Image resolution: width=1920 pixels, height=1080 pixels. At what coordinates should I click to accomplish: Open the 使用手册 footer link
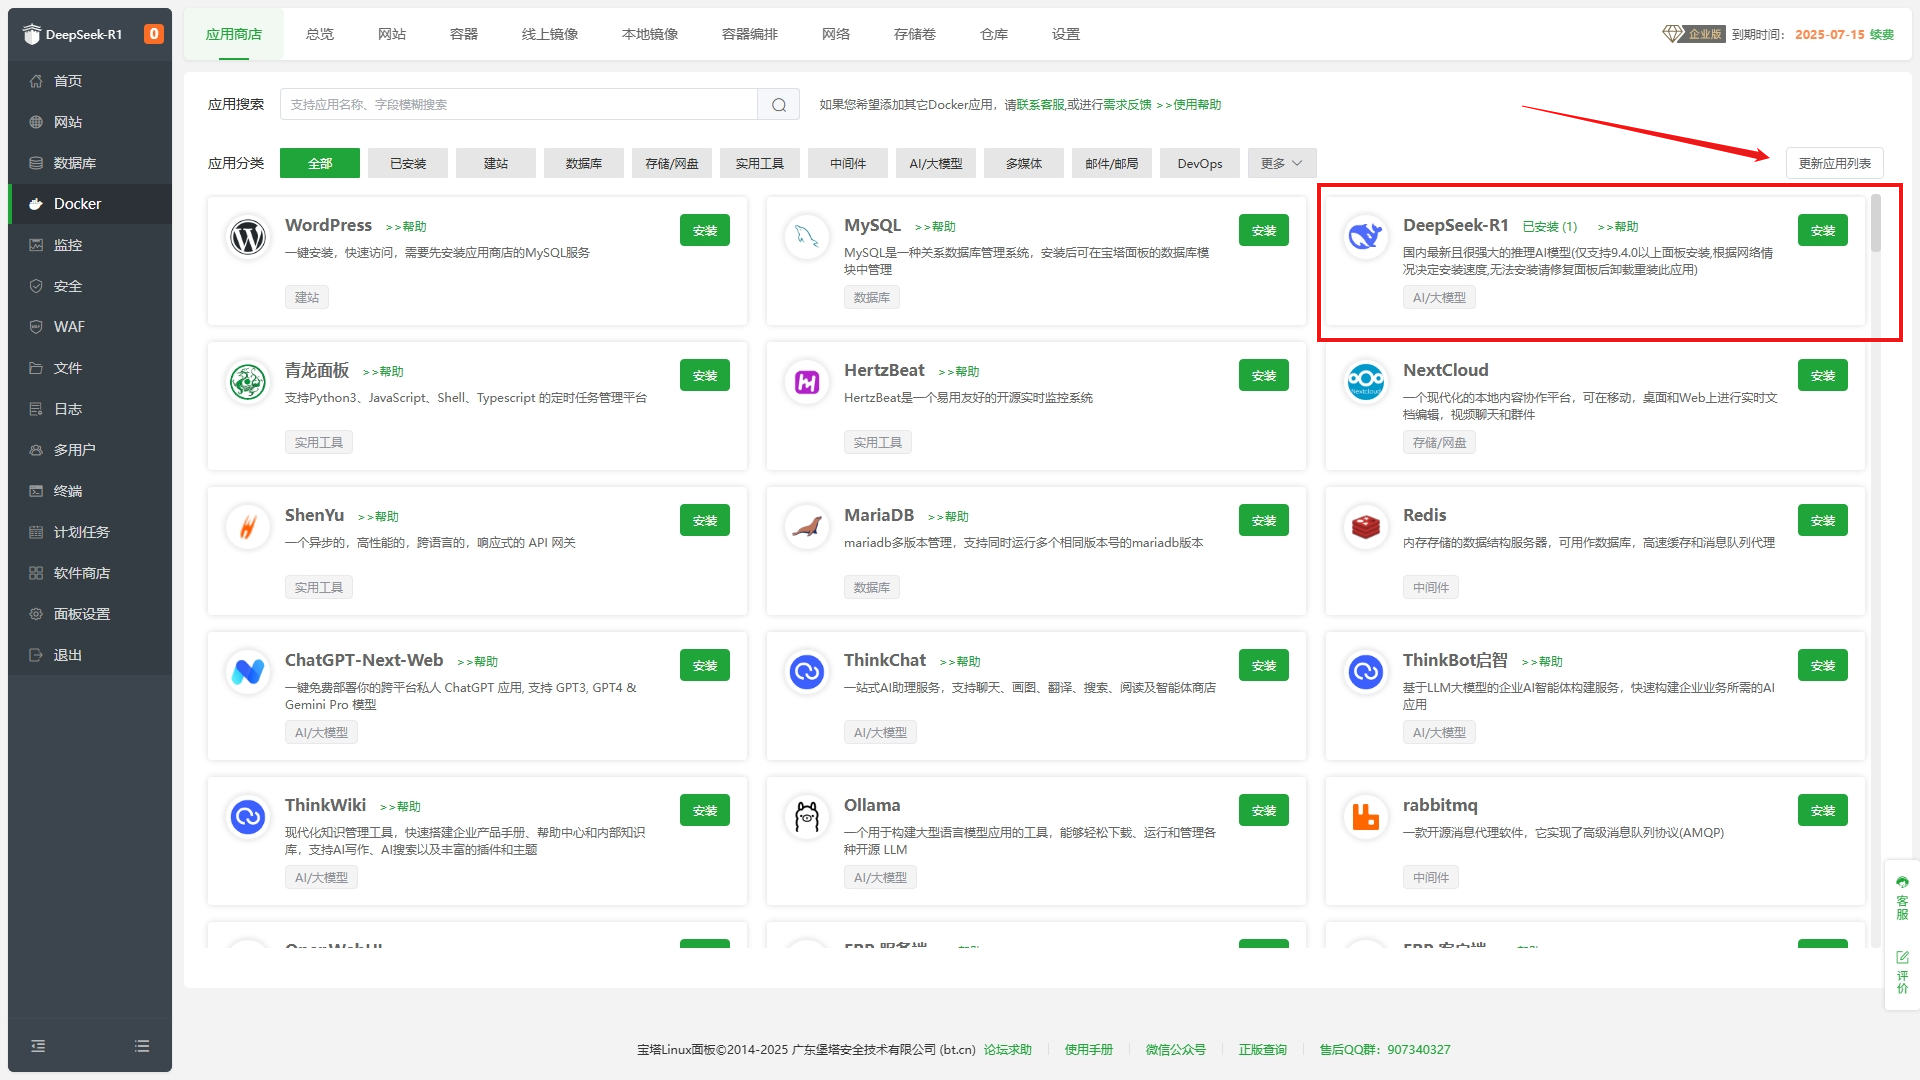(x=1089, y=1050)
